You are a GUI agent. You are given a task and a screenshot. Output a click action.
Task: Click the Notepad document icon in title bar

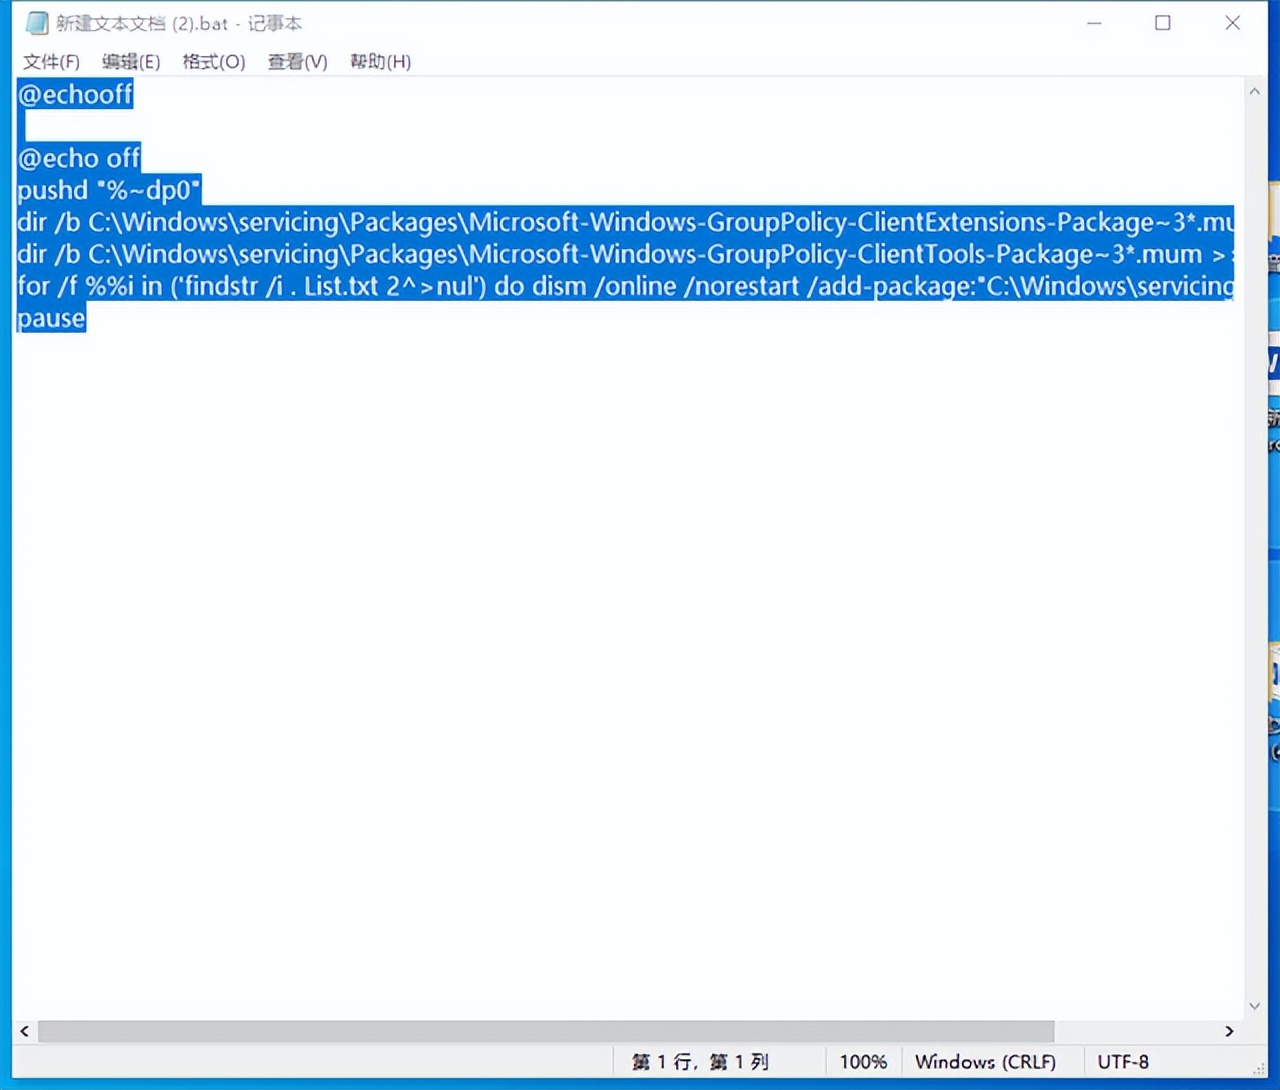click(x=36, y=22)
